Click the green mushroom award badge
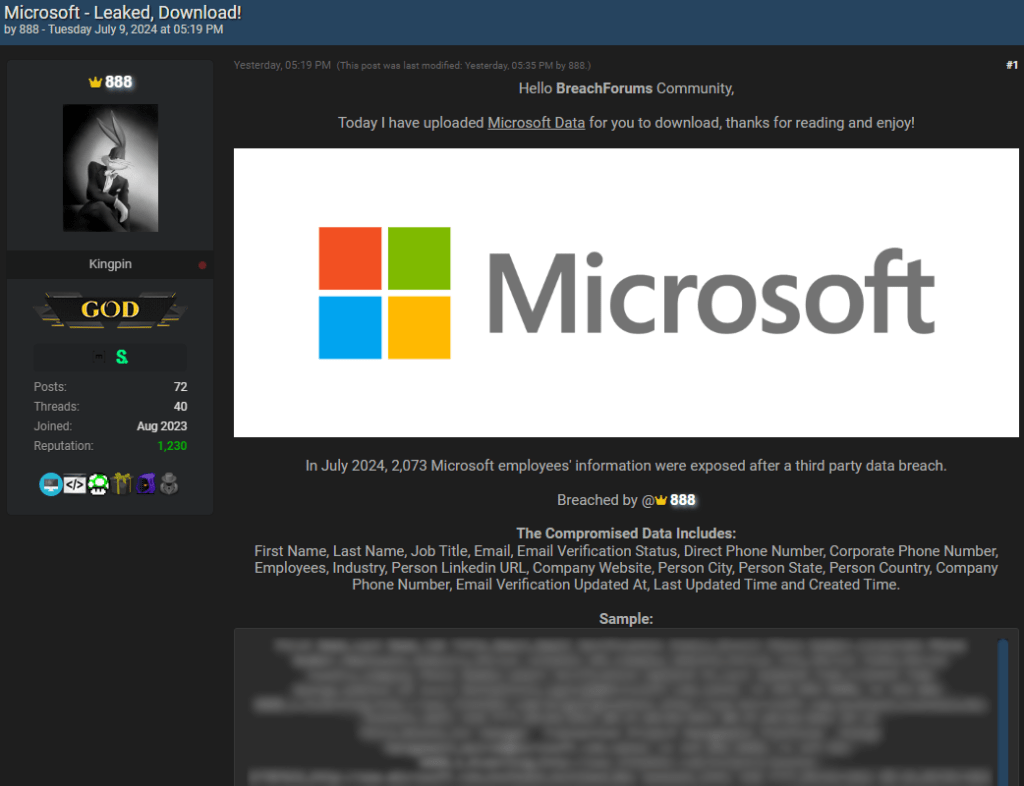1024x786 pixels. [x=99, y=484]
